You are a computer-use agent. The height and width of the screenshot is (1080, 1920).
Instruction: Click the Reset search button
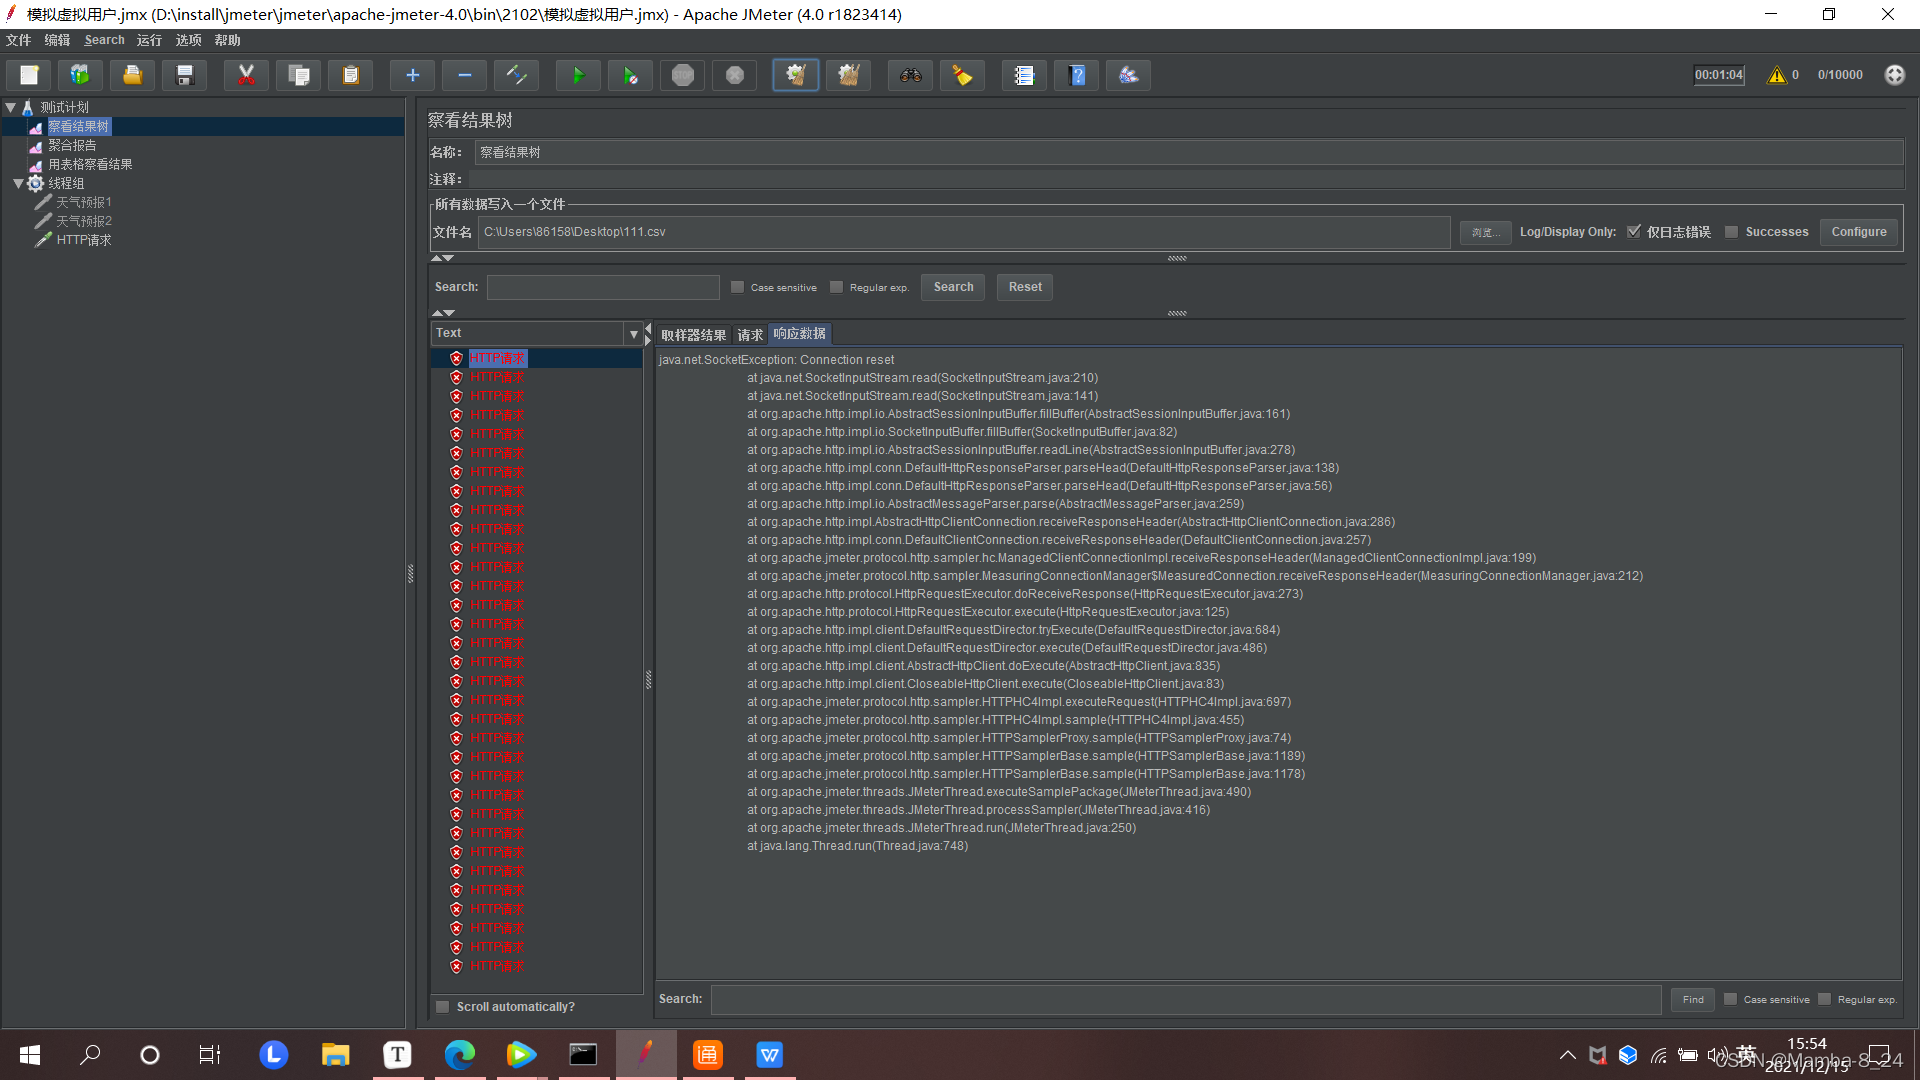click(1024, 287)
